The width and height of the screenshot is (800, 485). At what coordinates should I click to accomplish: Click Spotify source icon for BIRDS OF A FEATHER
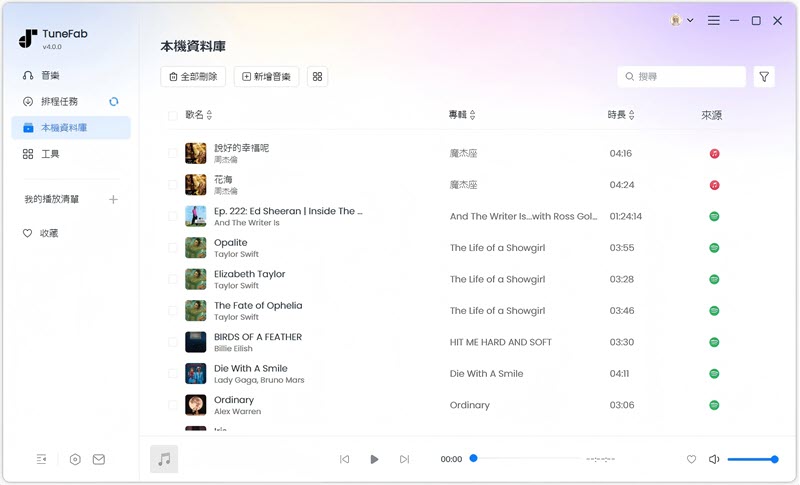pyautogui.click(x=714, y=342)
